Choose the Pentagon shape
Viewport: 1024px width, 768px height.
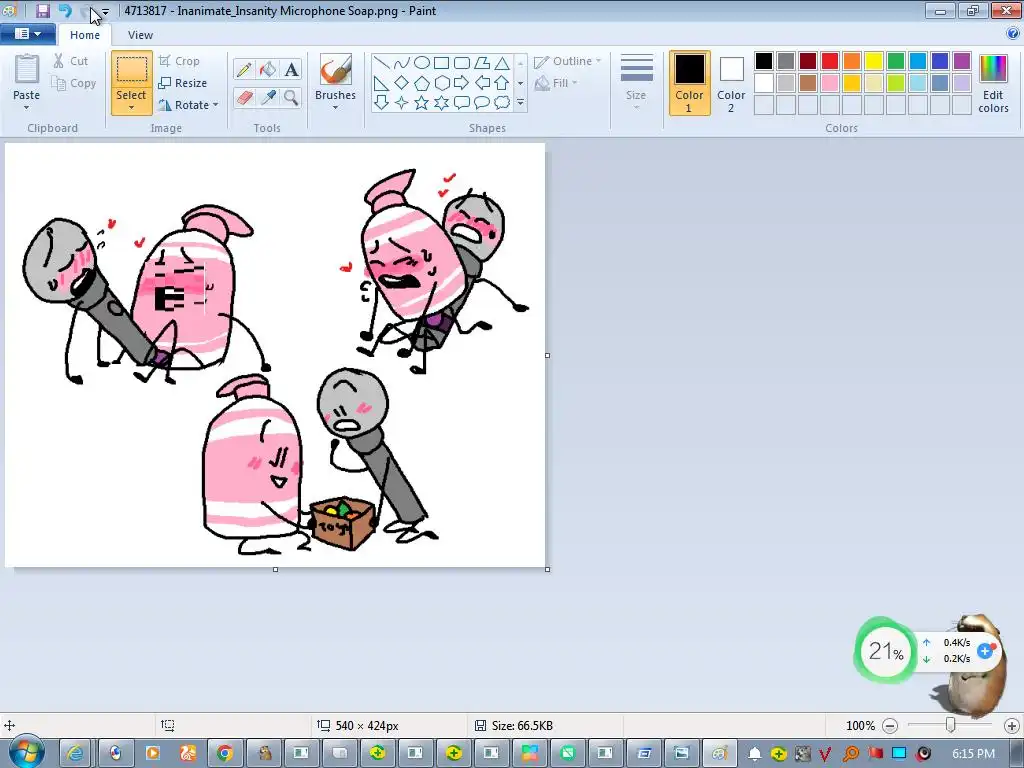422,83
